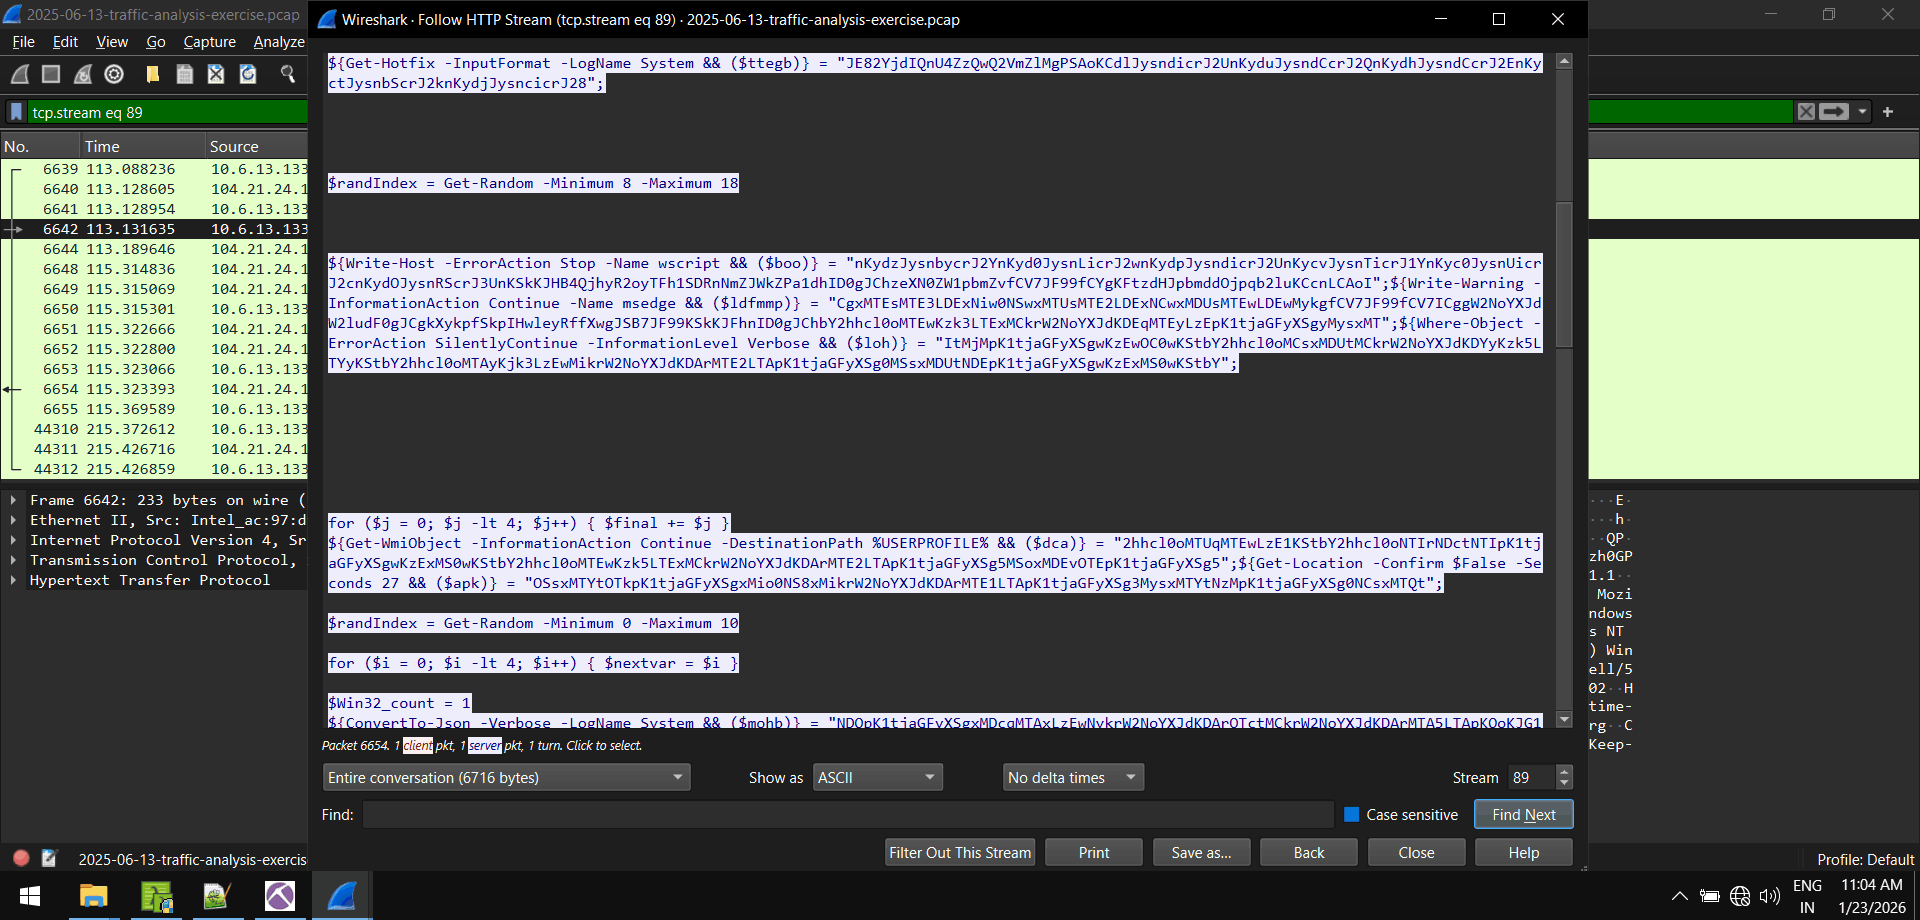The height and width of the screenshot is (920, 1920).
Task: Start a new packet capture
Action: click(x=20, y=74)
